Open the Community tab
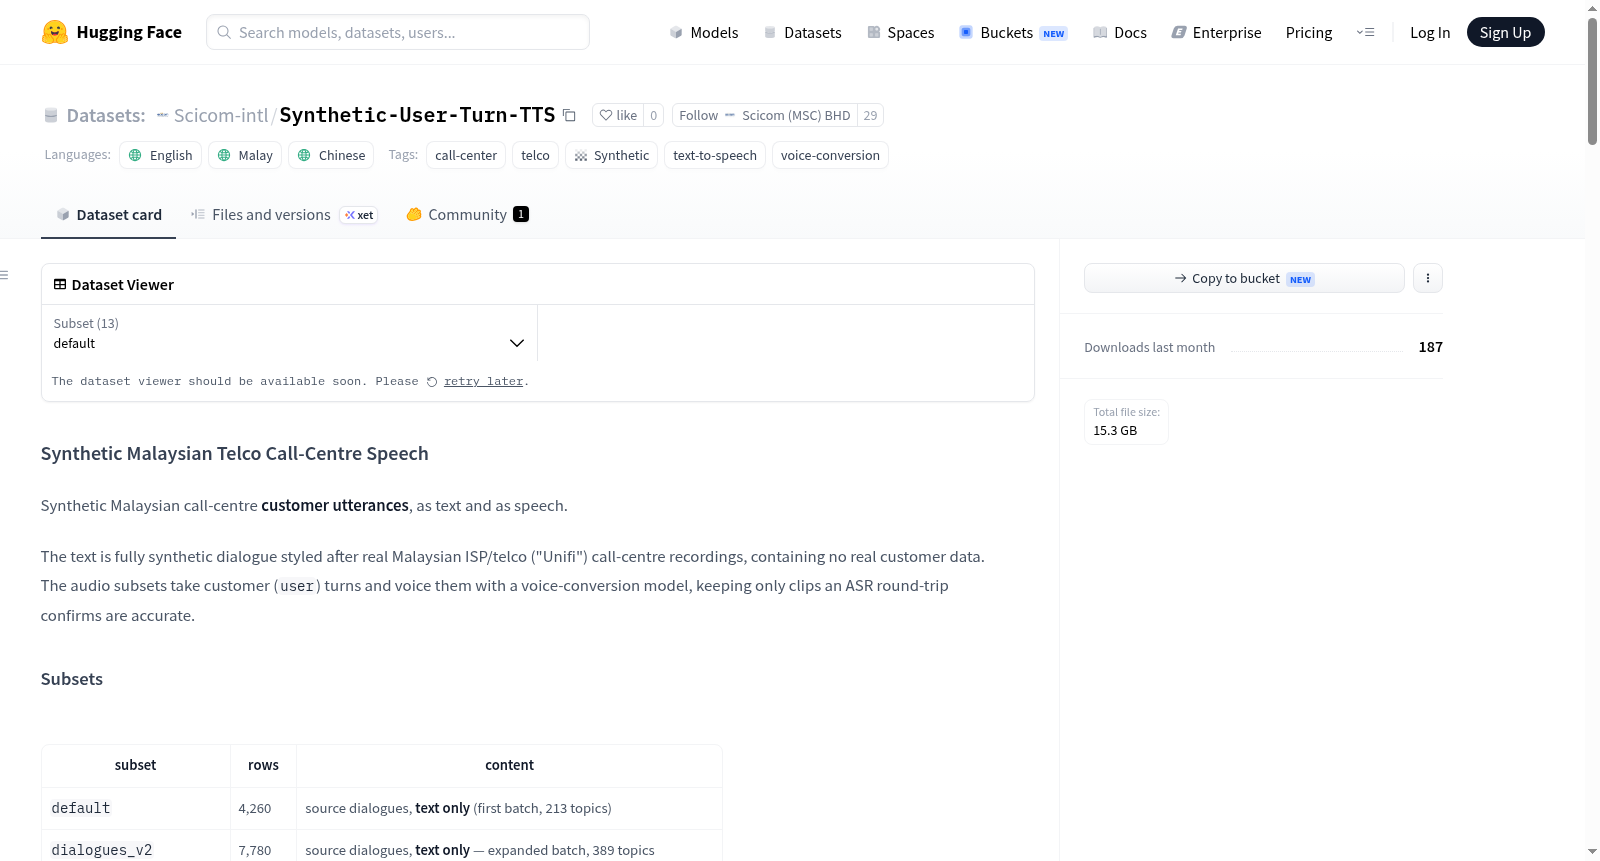1600x861 pixels. [467, 214]
